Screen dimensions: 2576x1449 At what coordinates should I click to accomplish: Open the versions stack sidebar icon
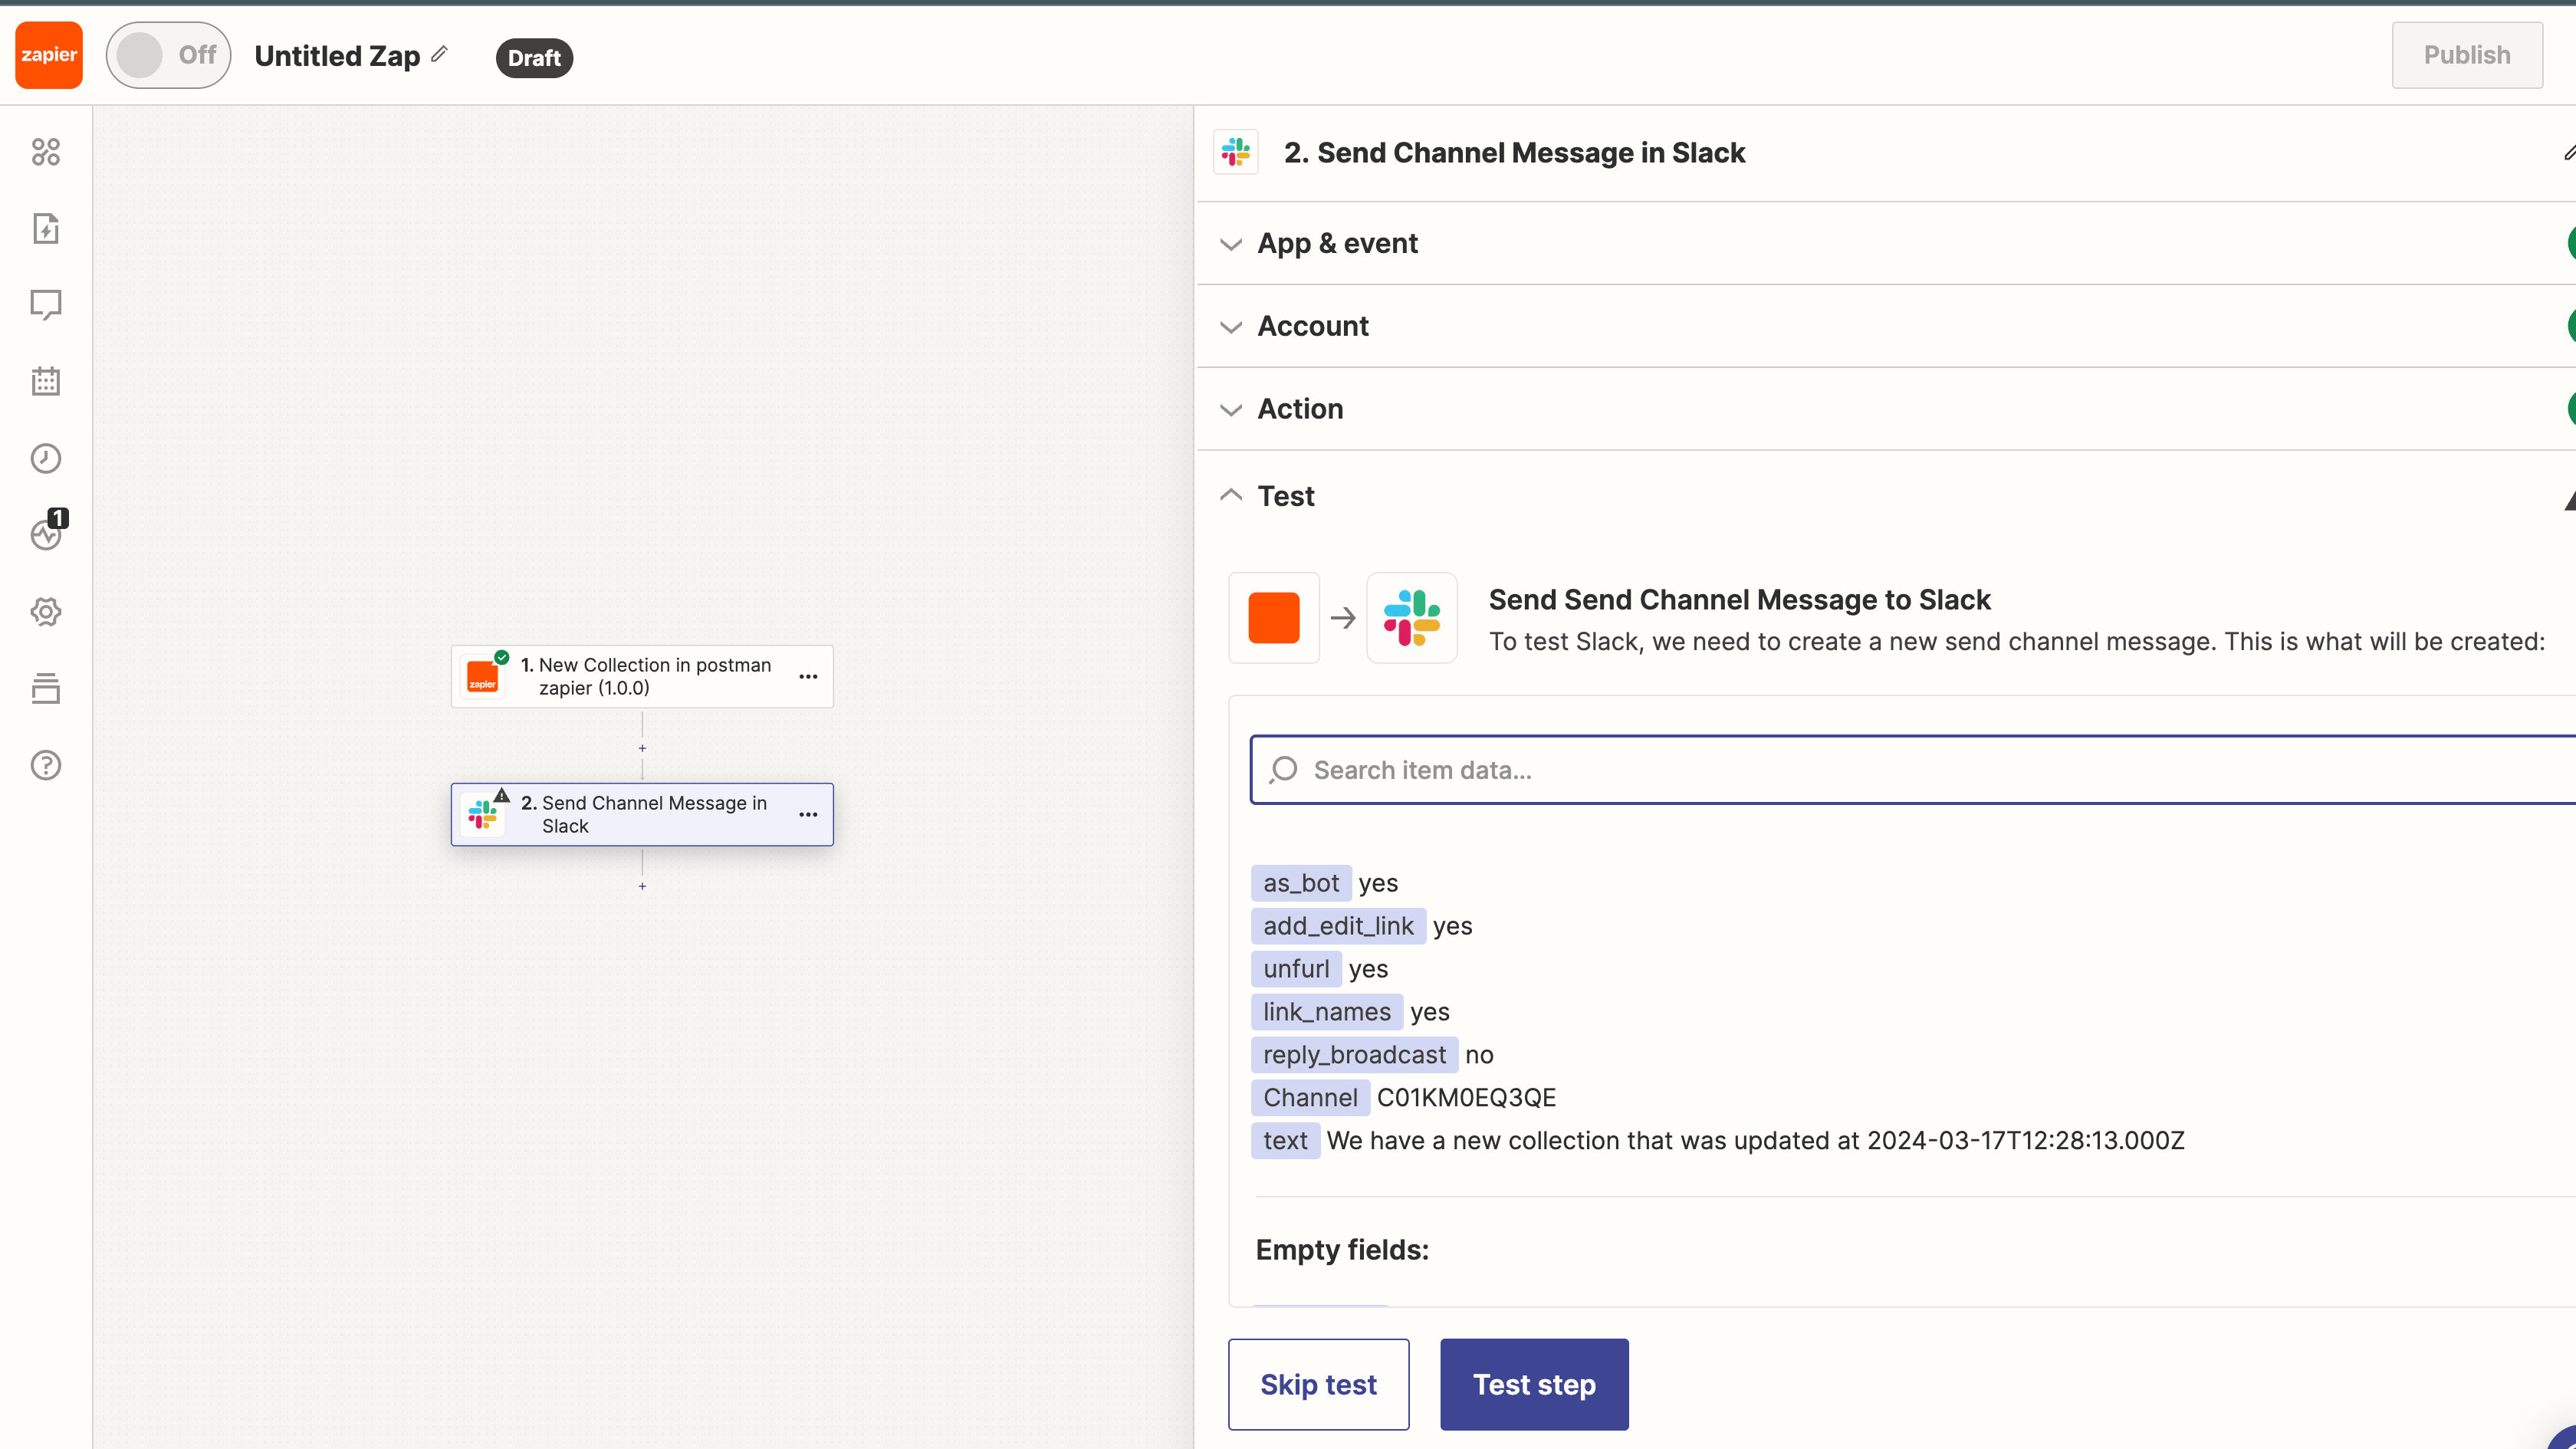46,688
